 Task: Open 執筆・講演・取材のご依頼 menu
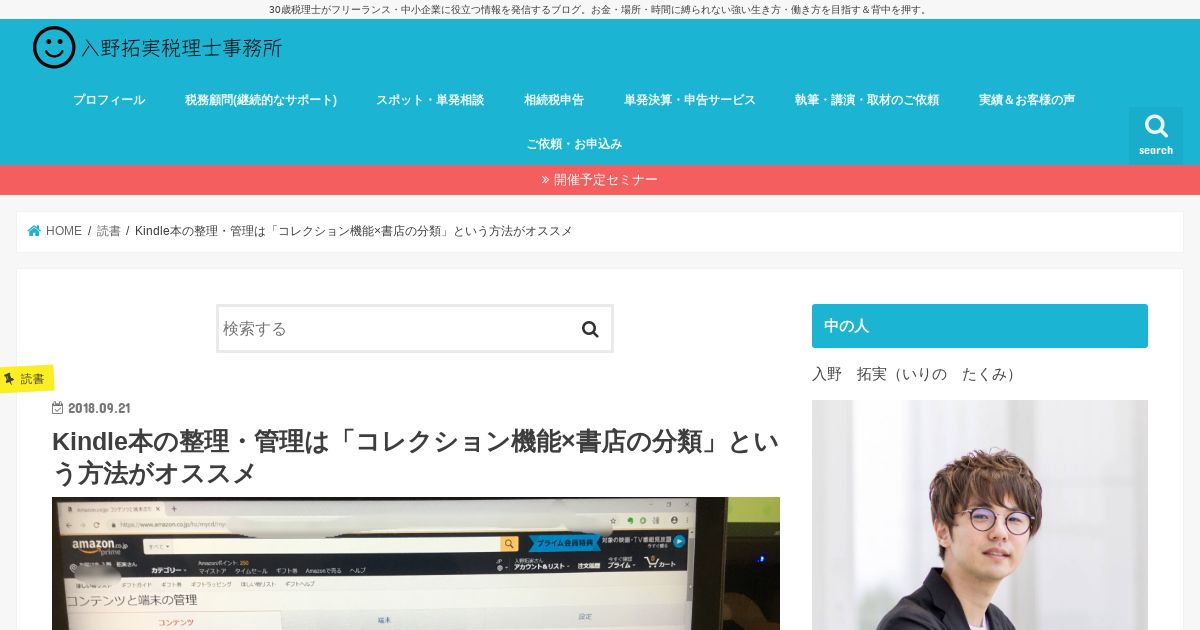pos(867,100)
